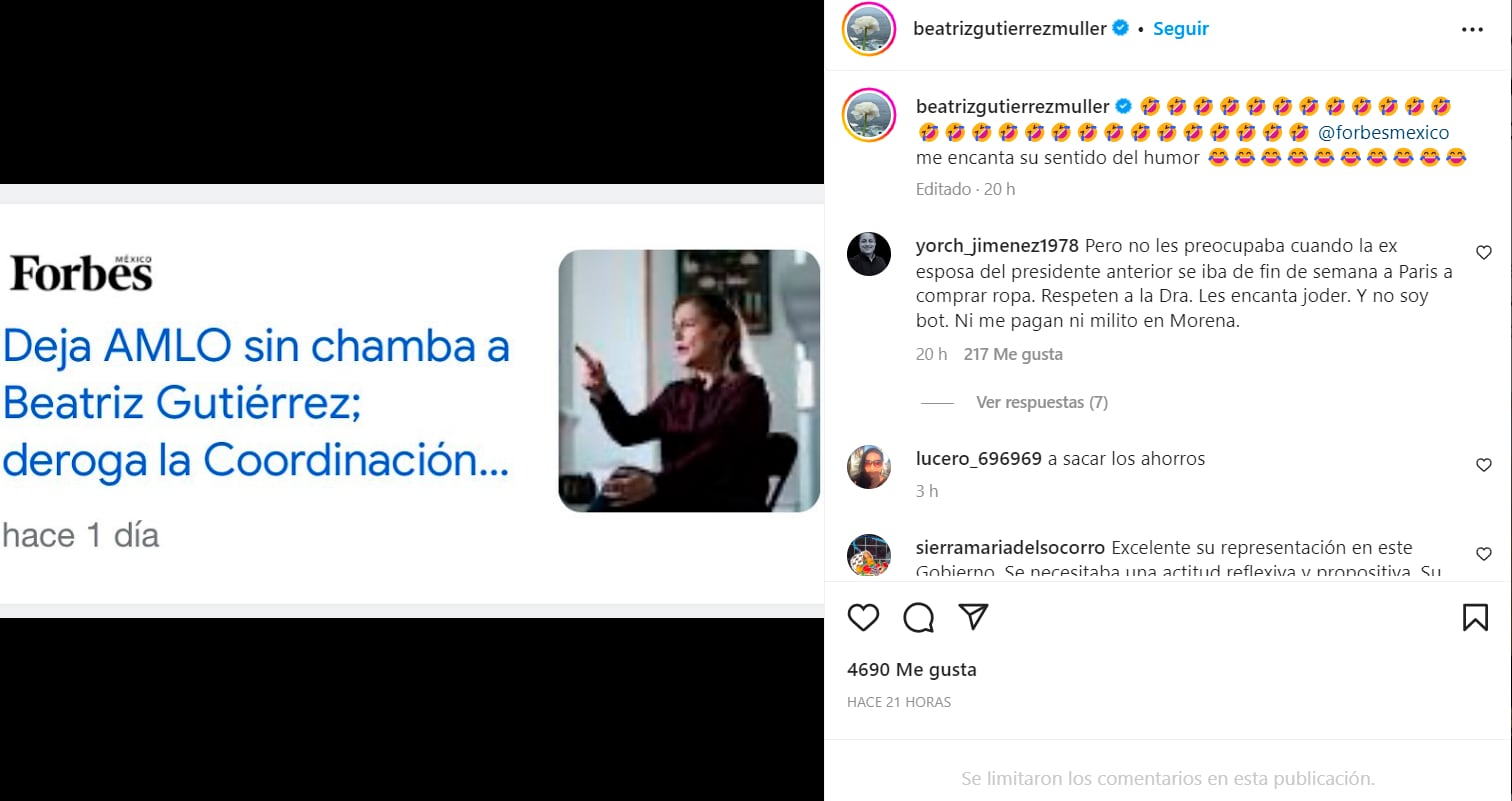Screen dimensions: 1512x801
Task: Expand replies under yorch_jimenez1978's comment
Action: (x=1041, y=401)
